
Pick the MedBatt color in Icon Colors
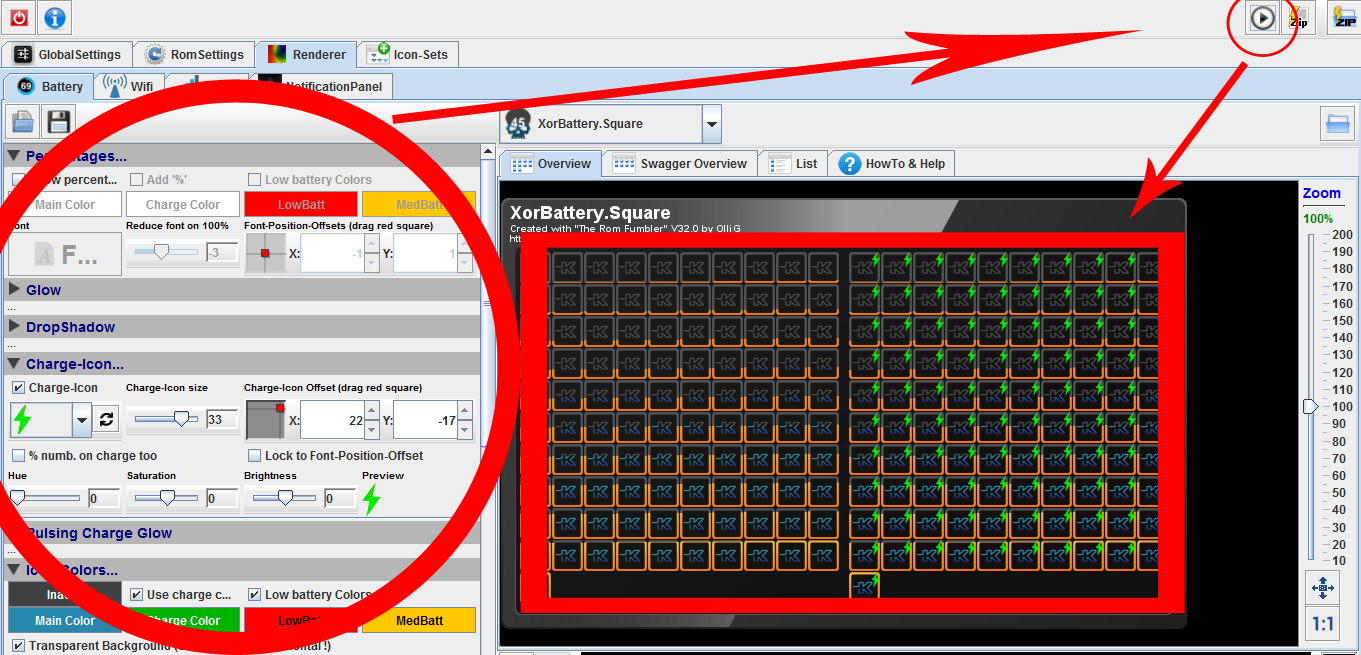(x=419, y=620)
